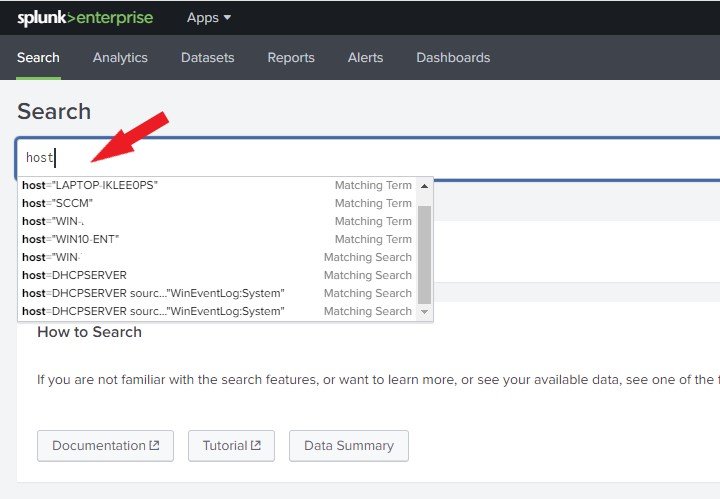Click the external-link icon on Documentation
The width and height of the screenshot is (720, 499).
154,445
